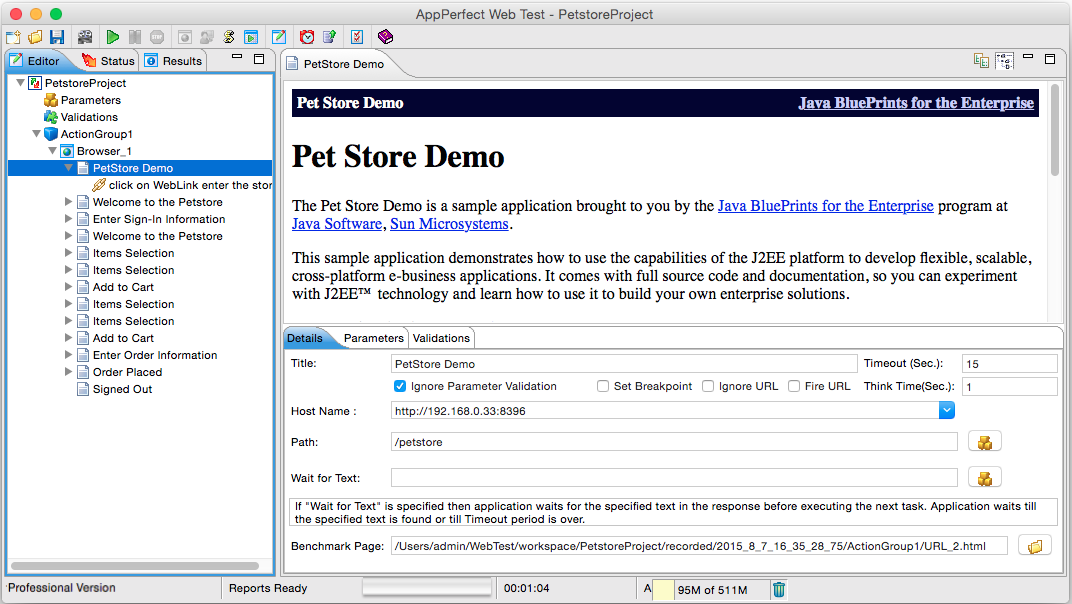Select the PetStore Demo page tab
1072x604 pixels.
coord(336,64)
